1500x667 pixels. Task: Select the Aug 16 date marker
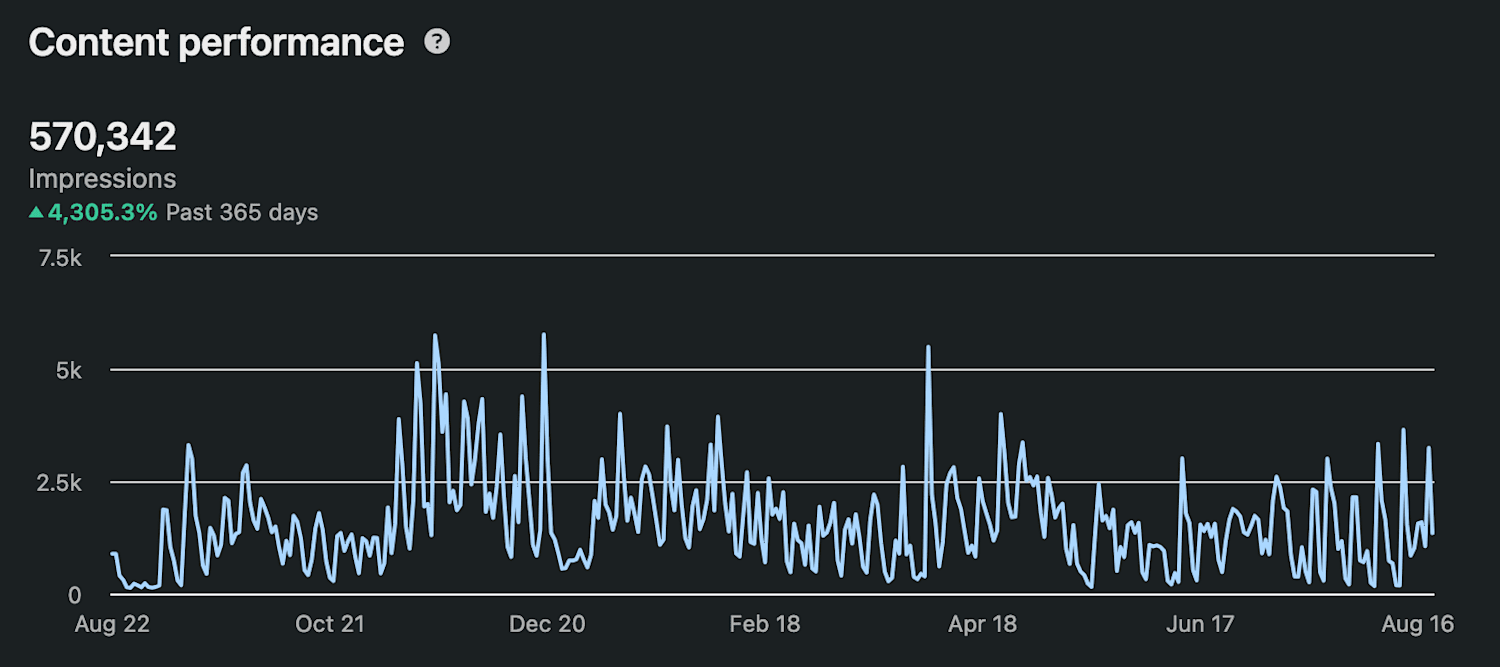(1417, 624)
